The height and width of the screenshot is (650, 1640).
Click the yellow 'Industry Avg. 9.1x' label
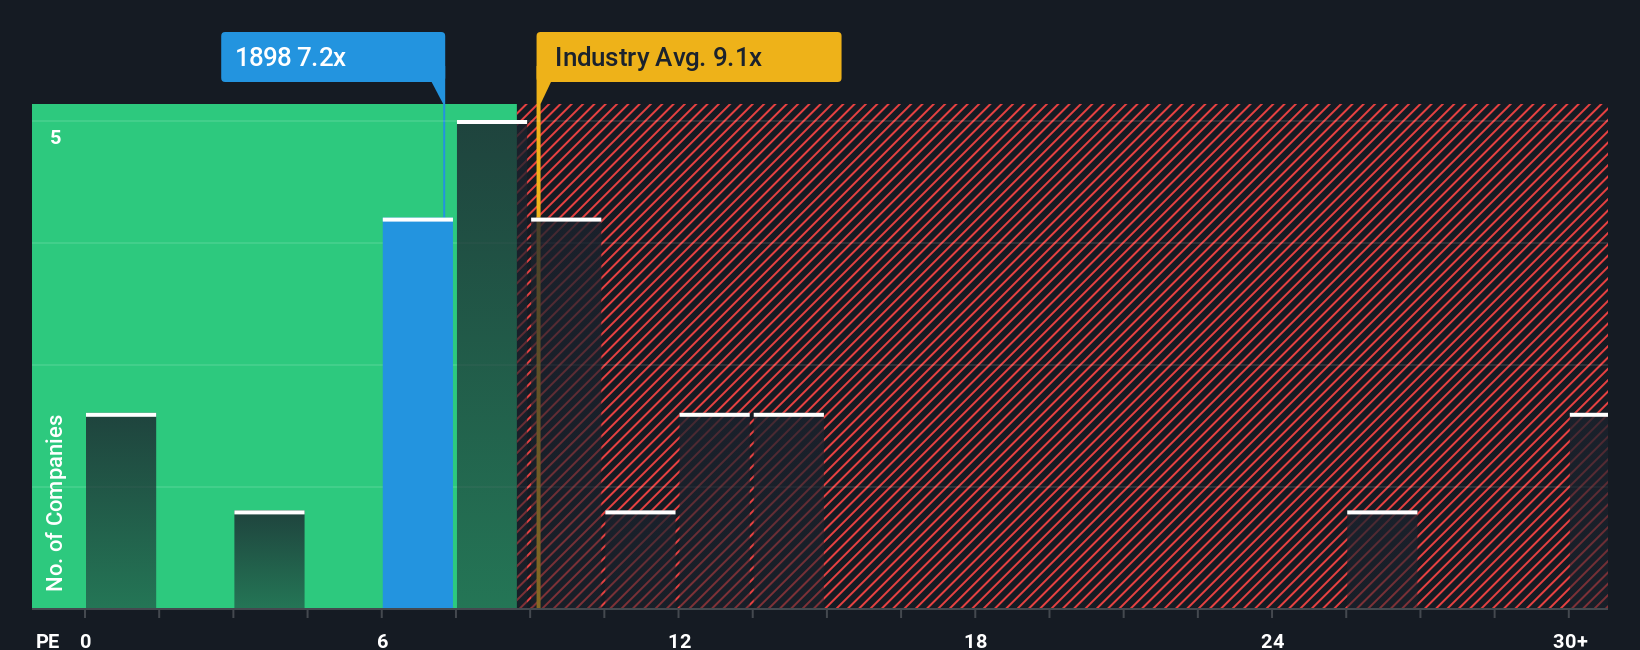pyautogui.click(x=689, y=57)
